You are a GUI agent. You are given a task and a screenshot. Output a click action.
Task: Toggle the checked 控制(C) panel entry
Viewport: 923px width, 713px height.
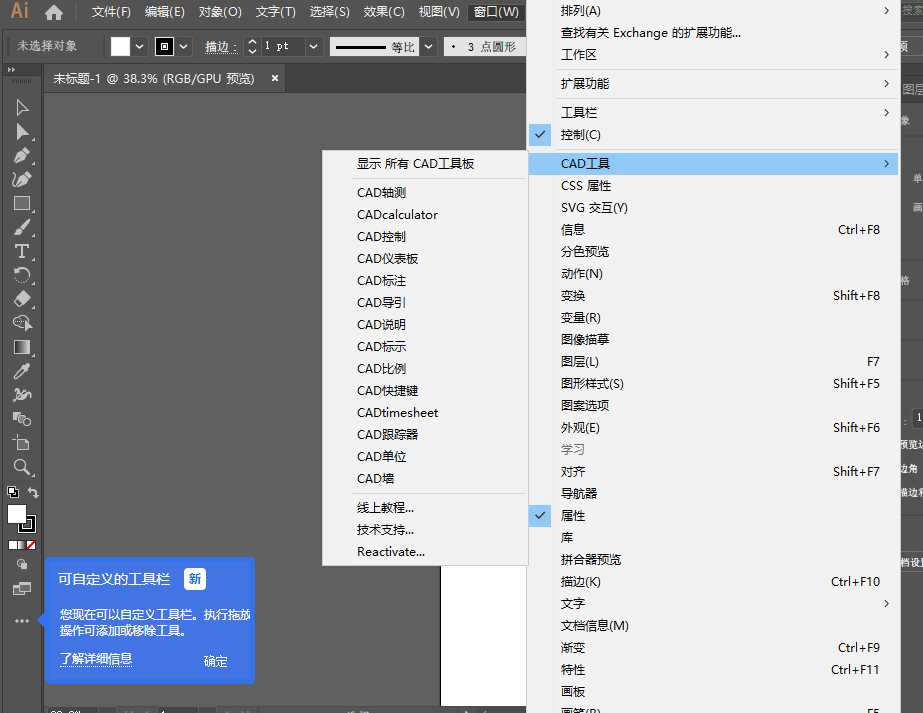pyautogui.click(x=713, y=135)
